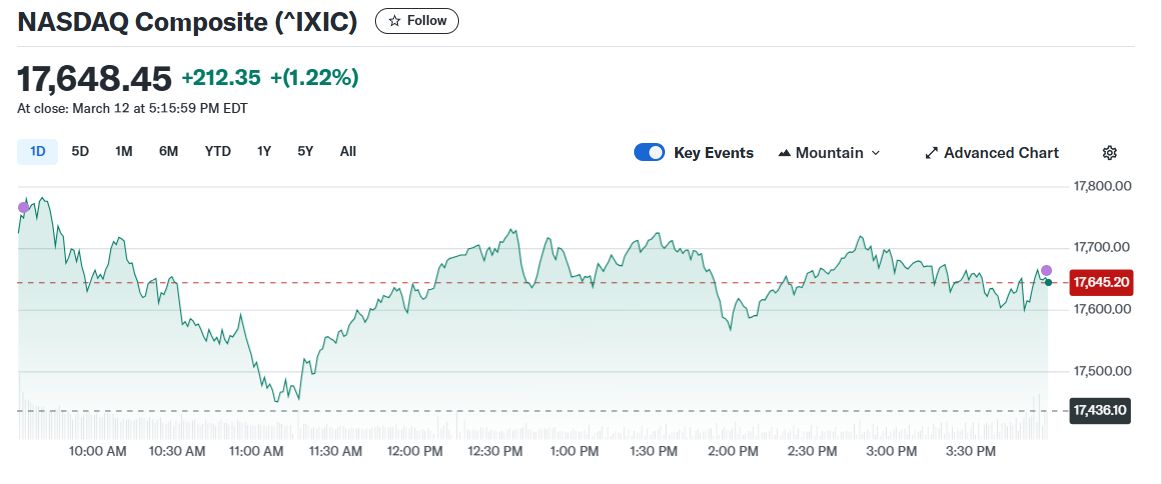Click the At close March 12 timestamp
This screenshot has width=1162, height=484.
pos(133,109)
